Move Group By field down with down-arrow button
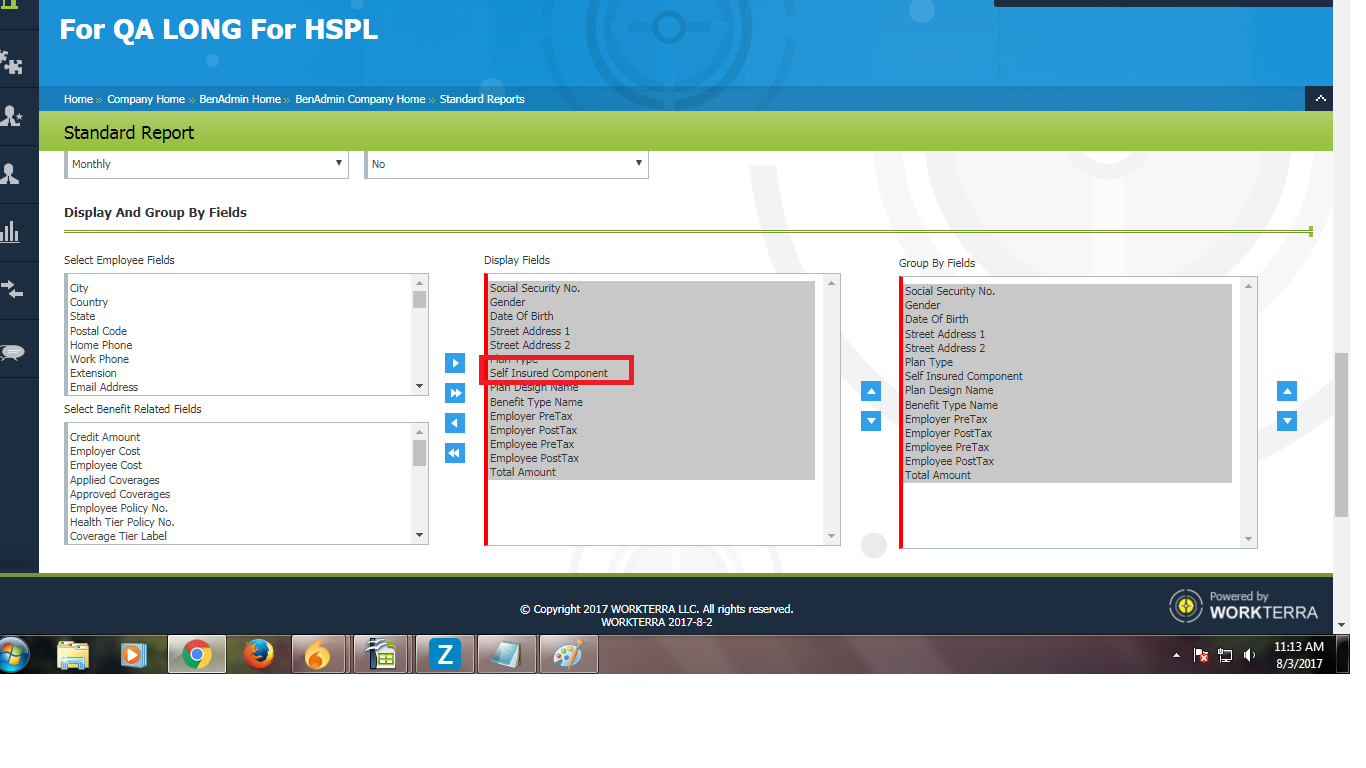 [1287, 421]
